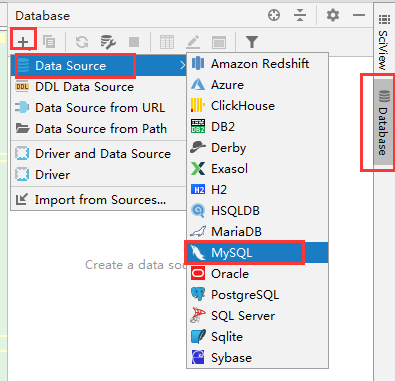Click the Stop square icon in the toolbar
395x381 pixels.
[134, 42]
